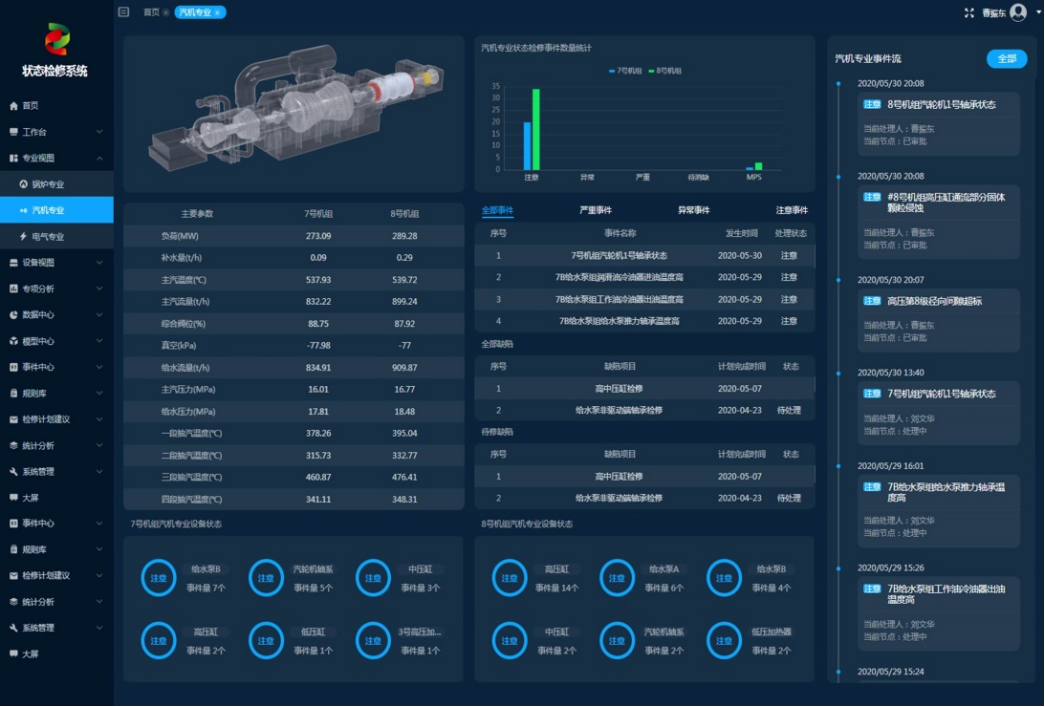Open the 7号机组汽轮机1号轴承状态 event row
Viewport: 1045px width, 707px height.
tap(619, 255)
